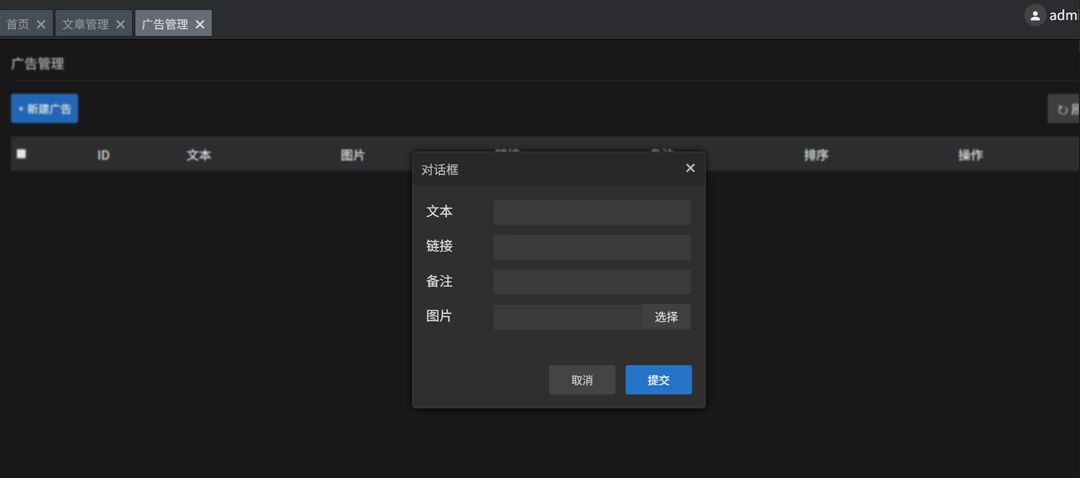Viewport: 1080px width, 478px height.
Task: Submit the form with 提交
Action: pyautogui.click(x=658, y=380)
